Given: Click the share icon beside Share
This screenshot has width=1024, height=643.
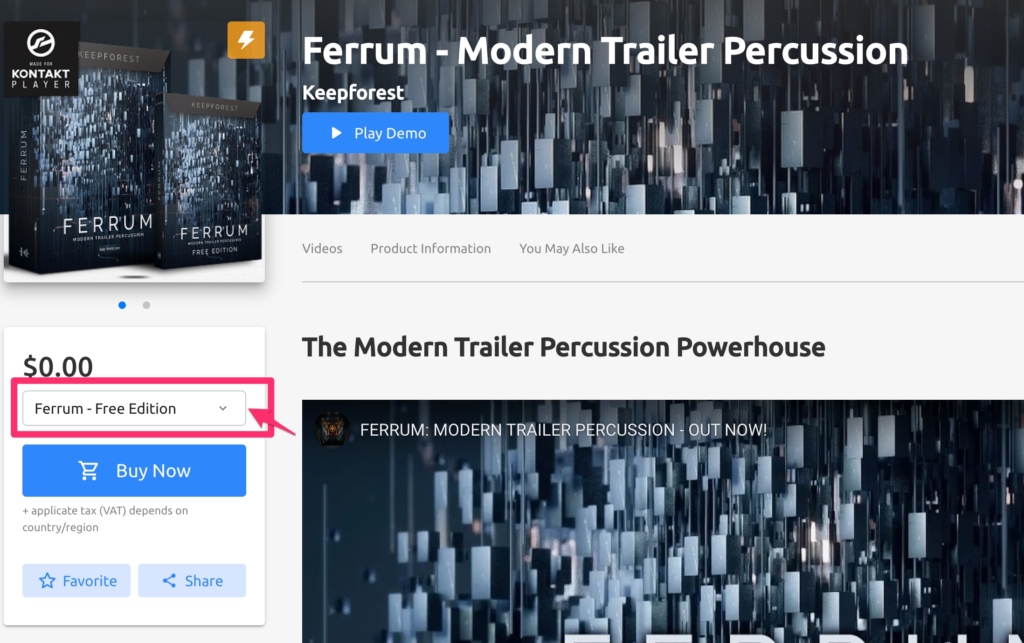Looking at the screenshot, I should coord(169,580).
